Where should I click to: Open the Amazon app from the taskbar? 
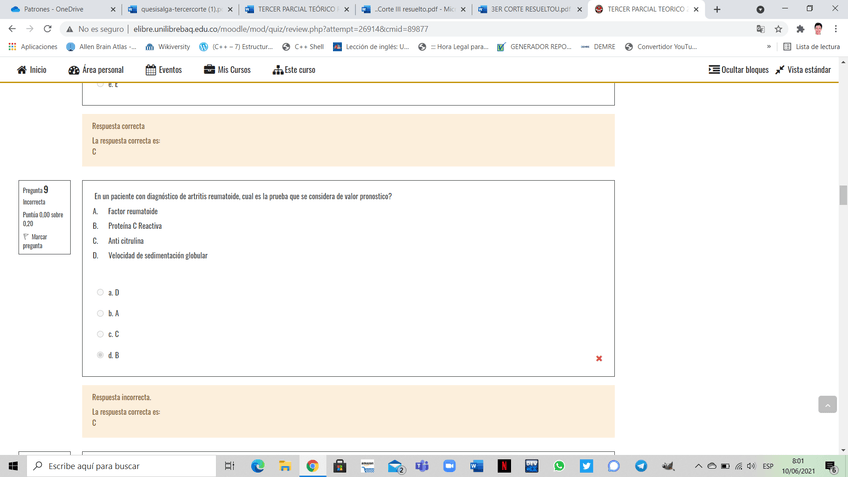pos(367,466)
